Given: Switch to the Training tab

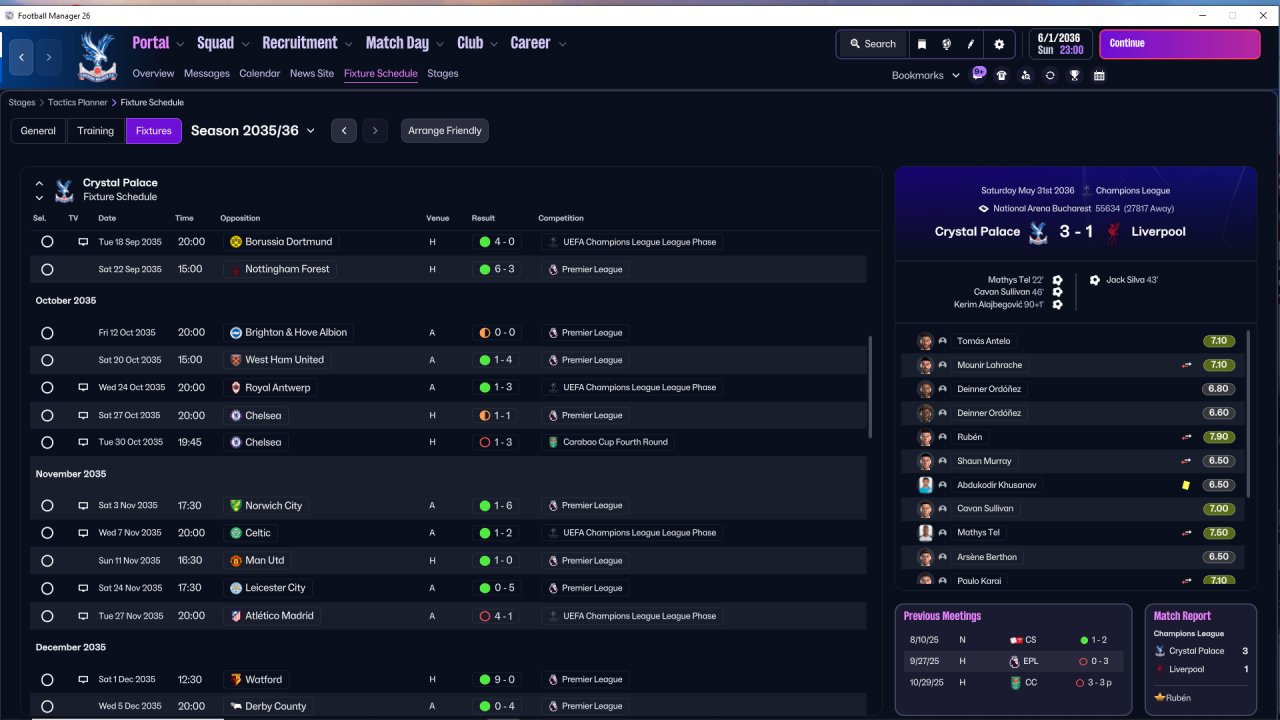Looking at the screenshot, I should click(96, 131).
